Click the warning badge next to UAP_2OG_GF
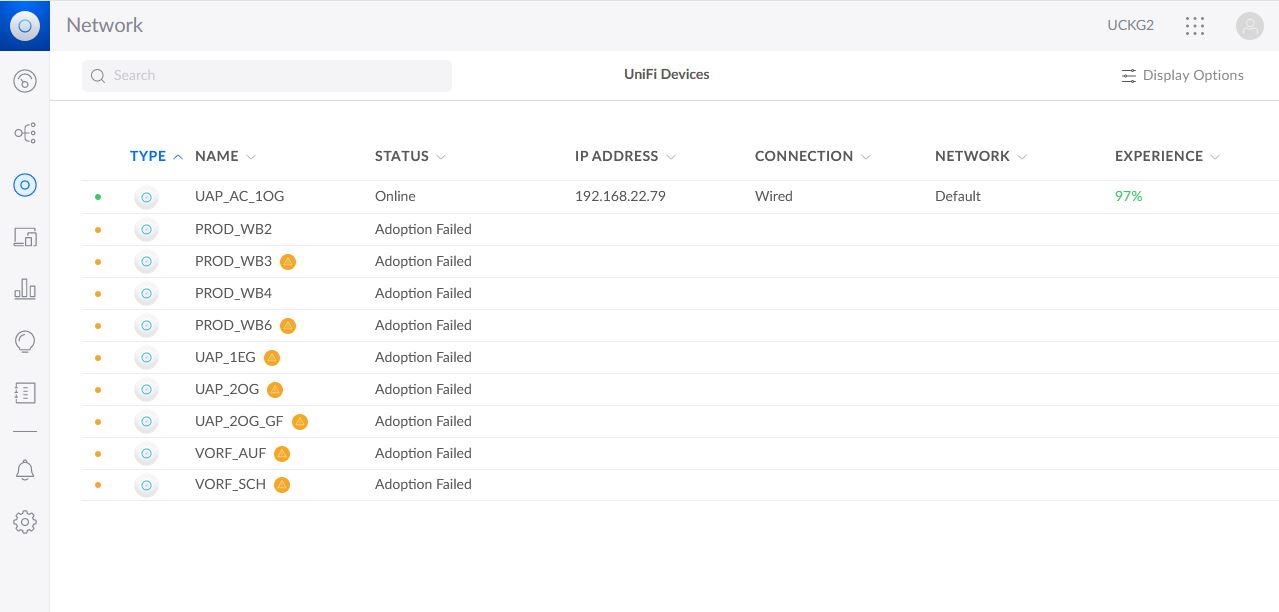Viewport: 1279px width, 612px height. (300, 421)
